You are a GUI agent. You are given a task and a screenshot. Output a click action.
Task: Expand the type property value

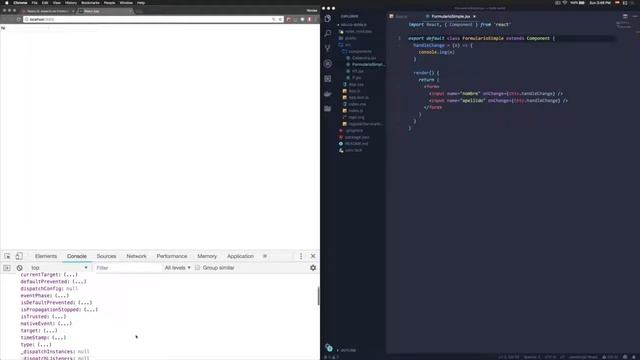pos(44,344)
